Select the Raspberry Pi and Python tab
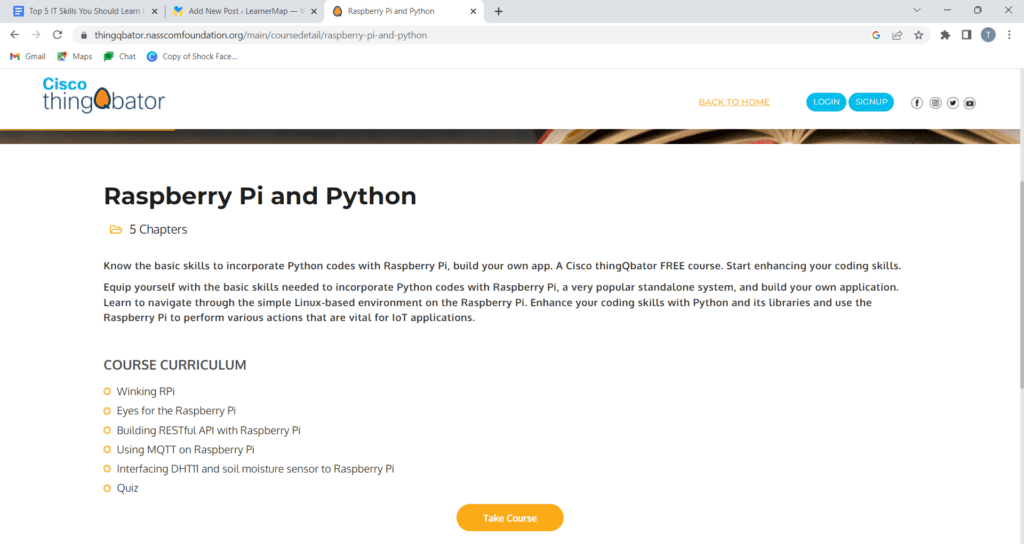Viewport: 1024px width, 544px height. 404,11
